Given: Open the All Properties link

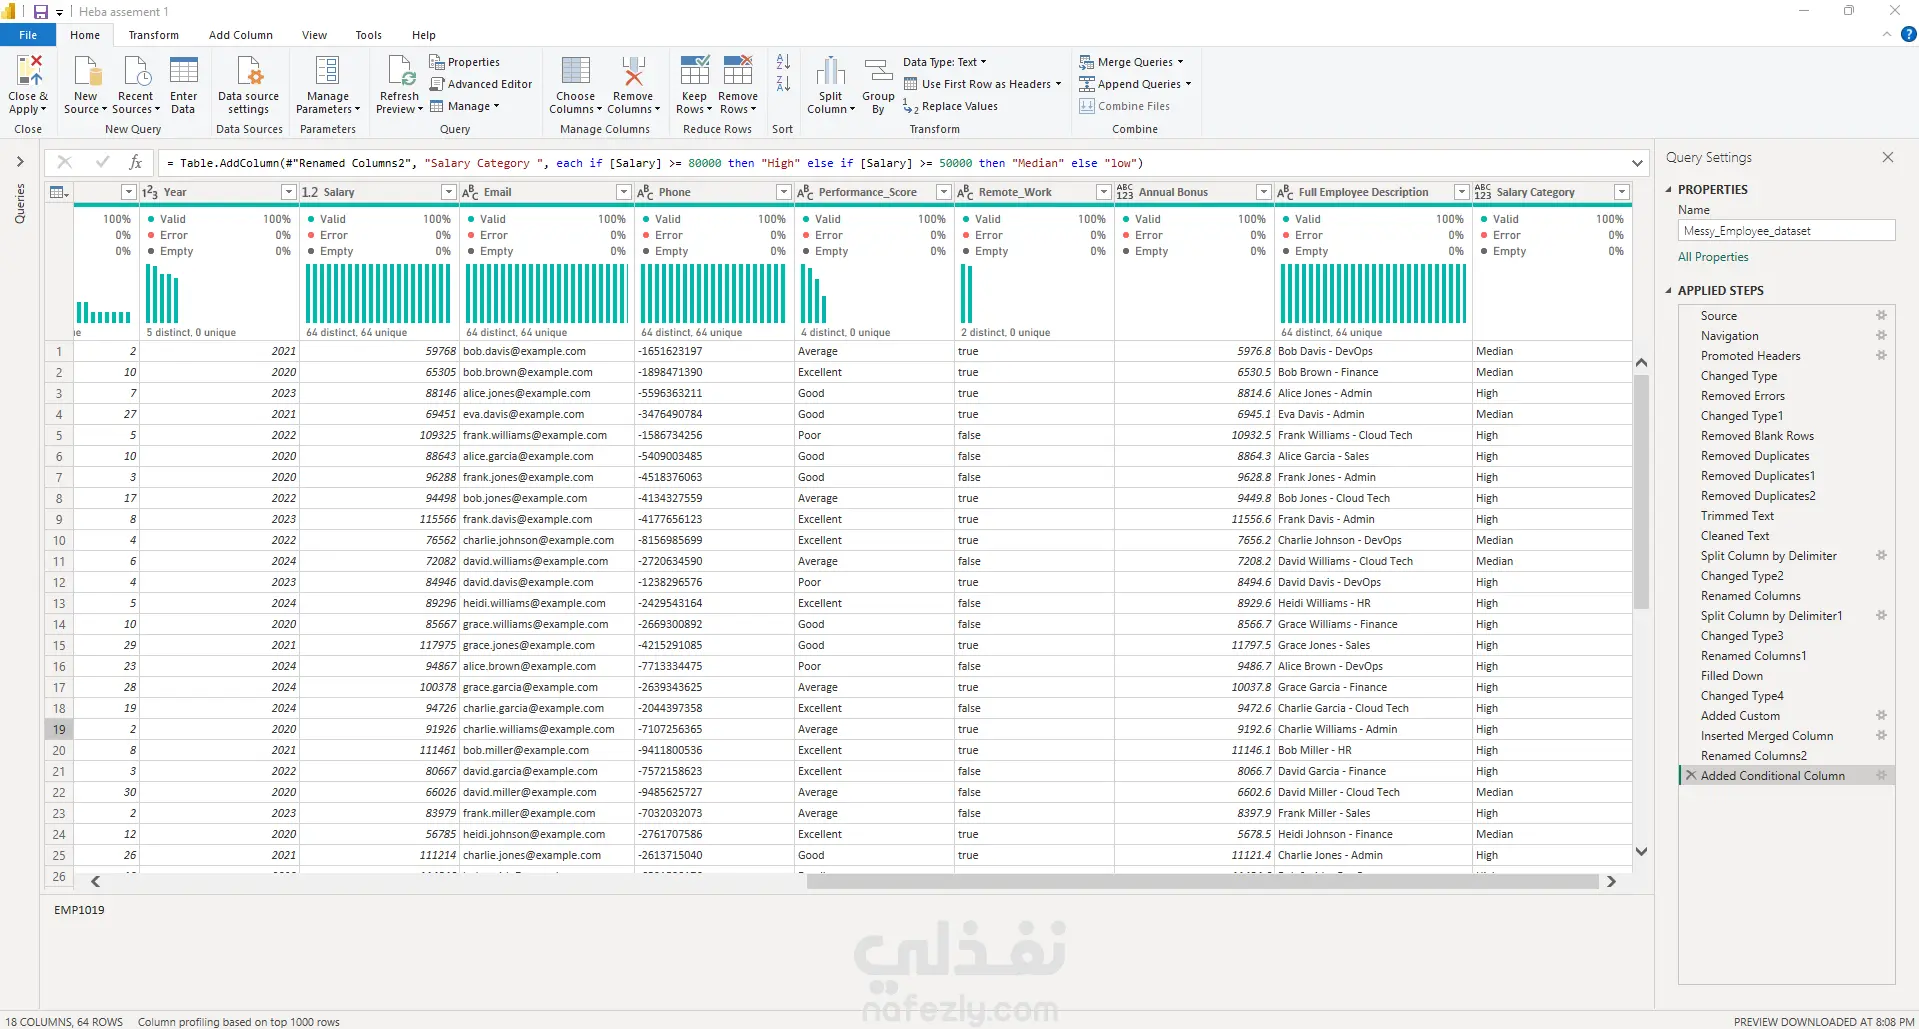Looking at the screenshot, I should point(1713,257).
